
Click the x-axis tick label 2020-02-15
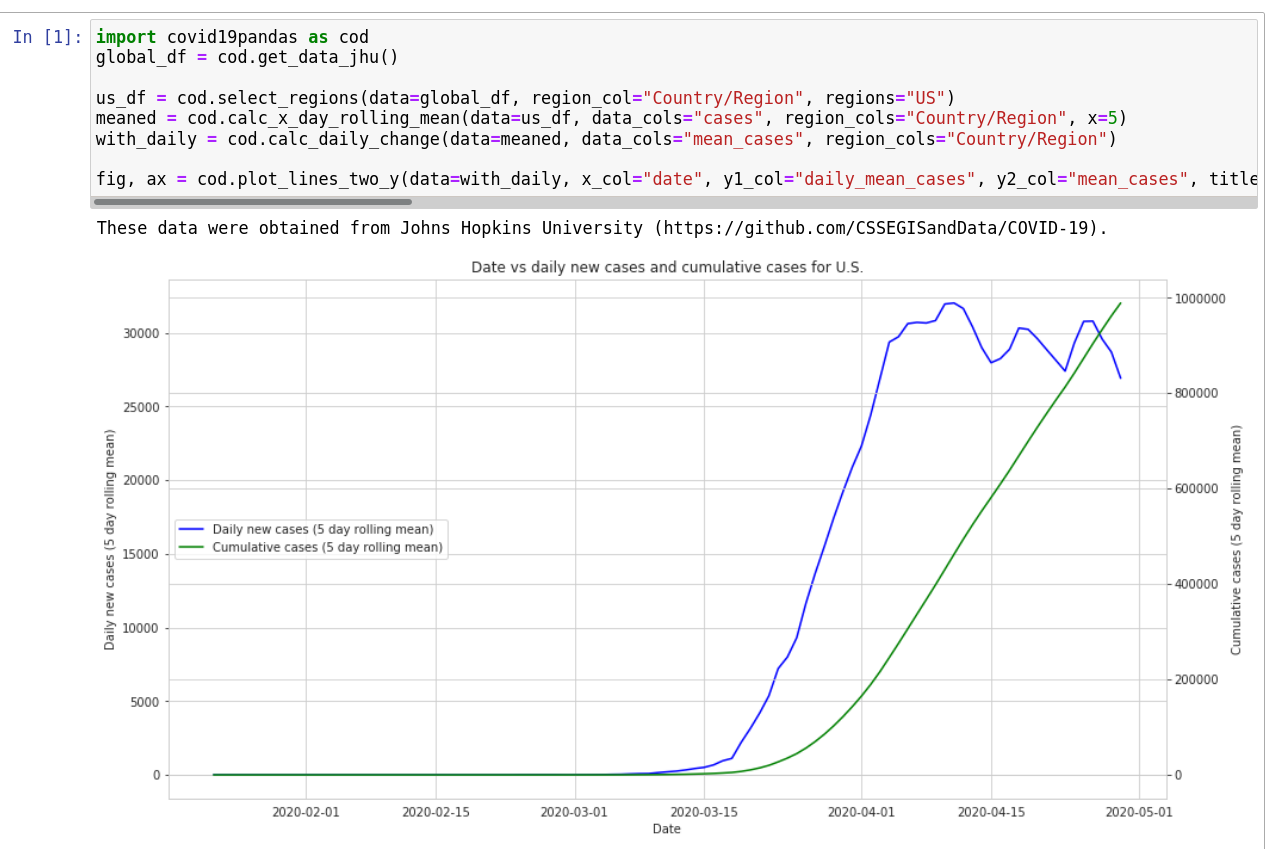[436, 812]
